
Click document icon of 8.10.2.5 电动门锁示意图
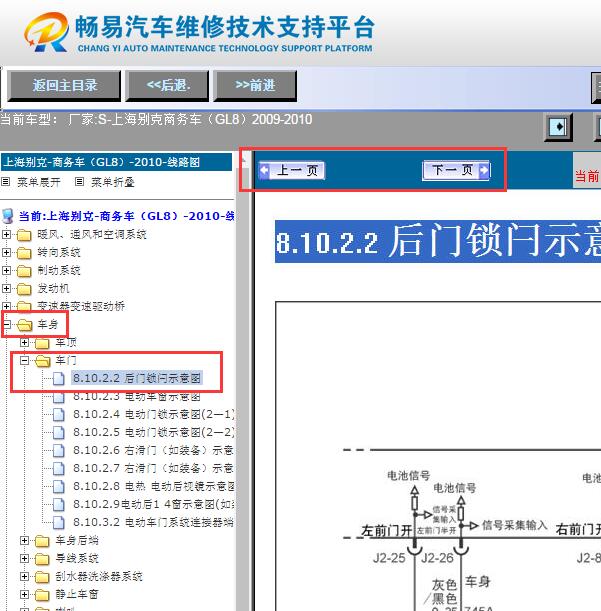58,432
